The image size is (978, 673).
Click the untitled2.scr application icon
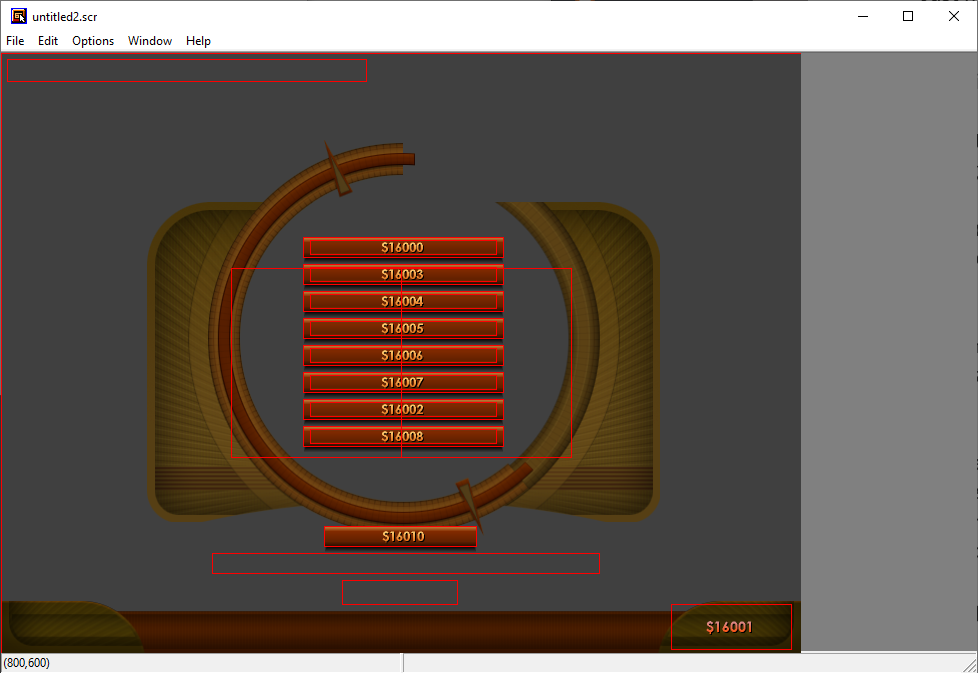19,16
